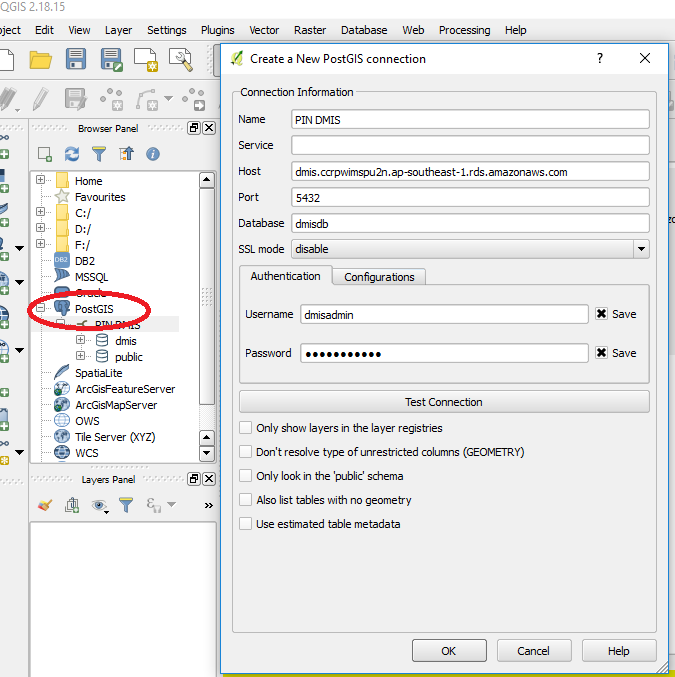Enable Only show layers in layer registries
The height and width of the screenshot is (677, 675).
[245, 427]
